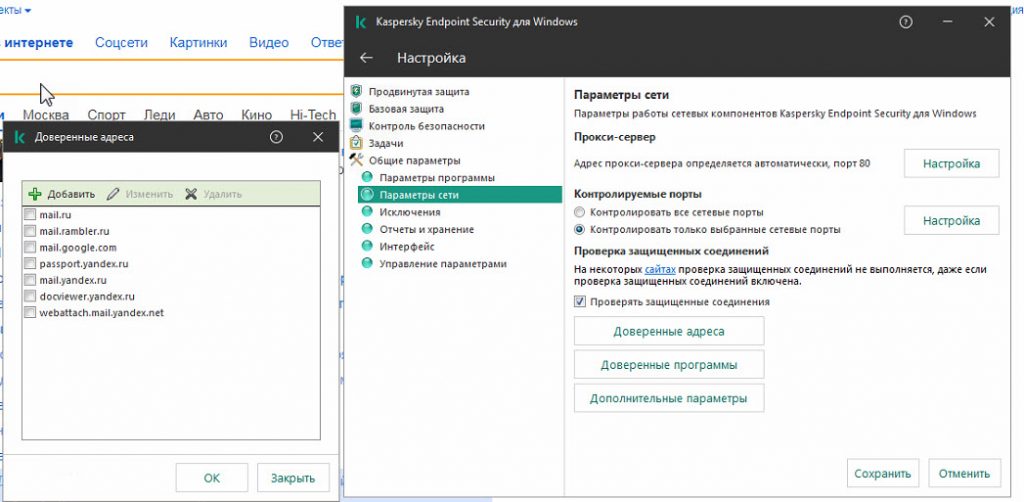Click Настройка button for Контролируемые порты

[951, 220]
